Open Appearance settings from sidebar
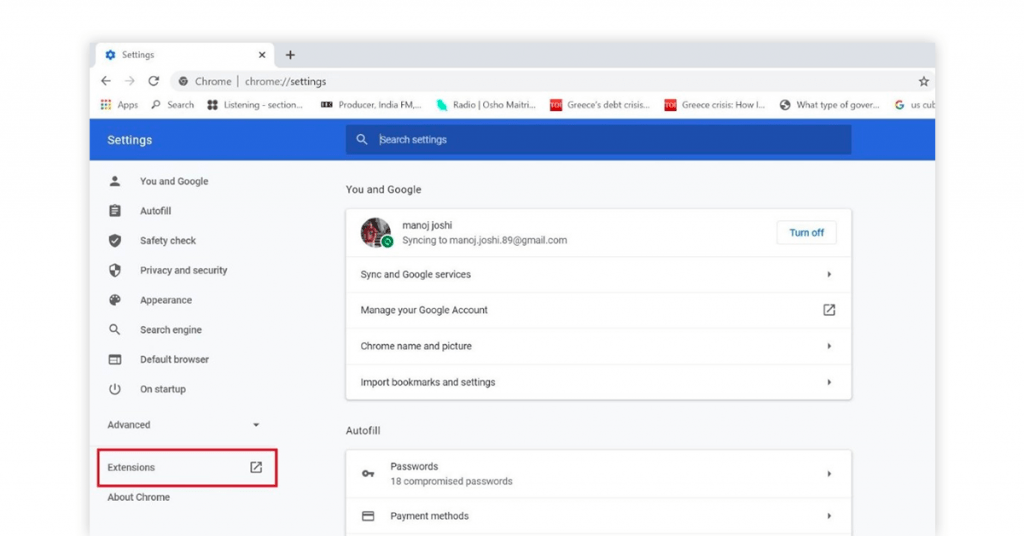 (x=166, y=300)
